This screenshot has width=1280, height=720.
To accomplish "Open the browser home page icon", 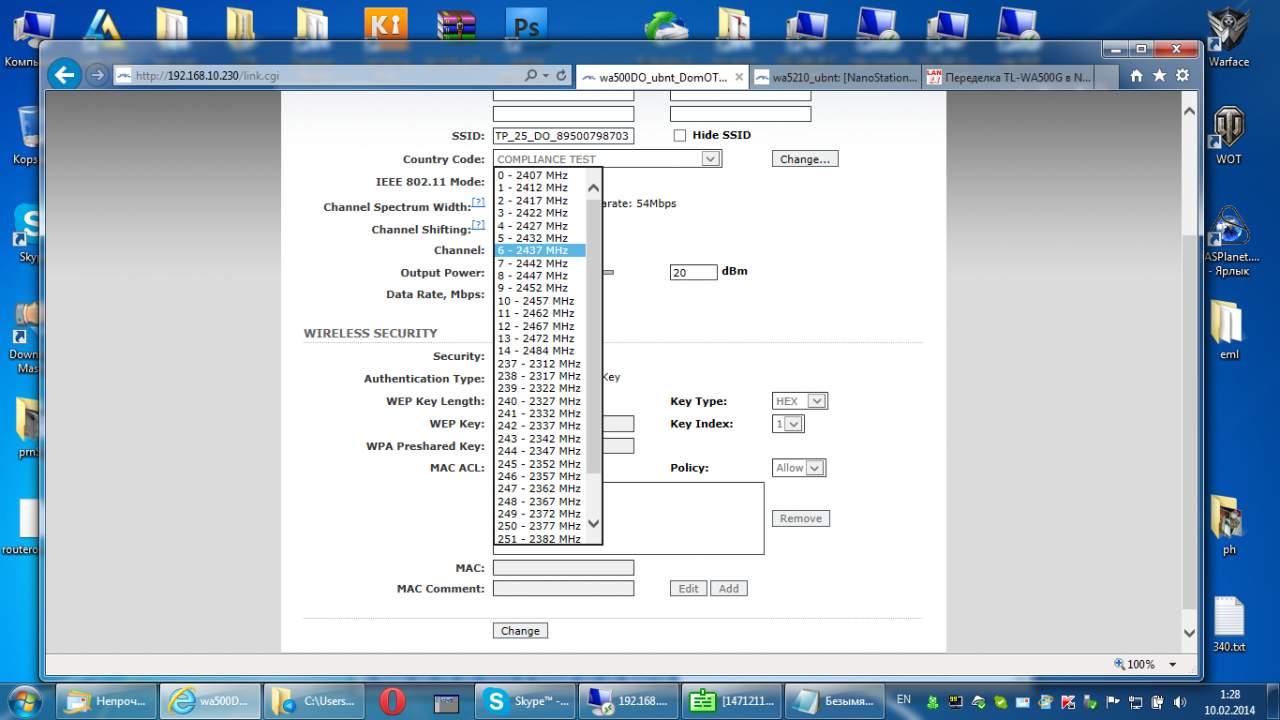I will 1136,76.
